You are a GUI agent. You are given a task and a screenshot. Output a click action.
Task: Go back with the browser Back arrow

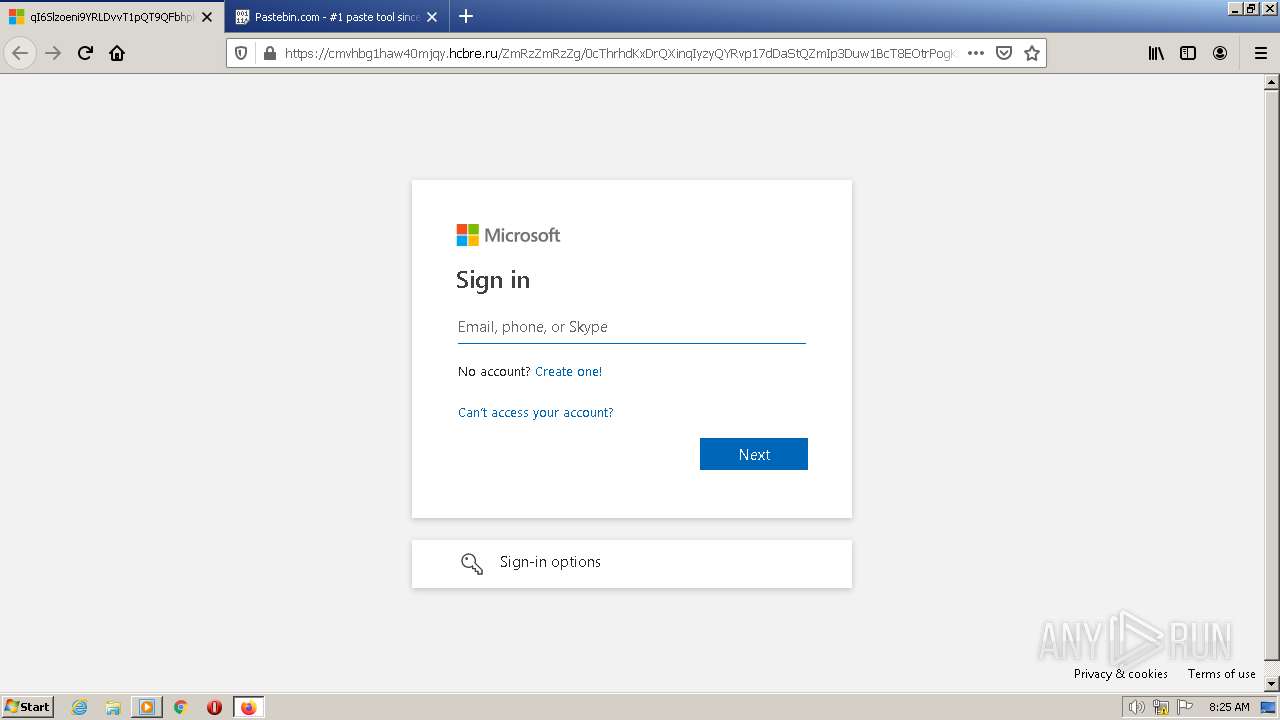tap(20, 53)
